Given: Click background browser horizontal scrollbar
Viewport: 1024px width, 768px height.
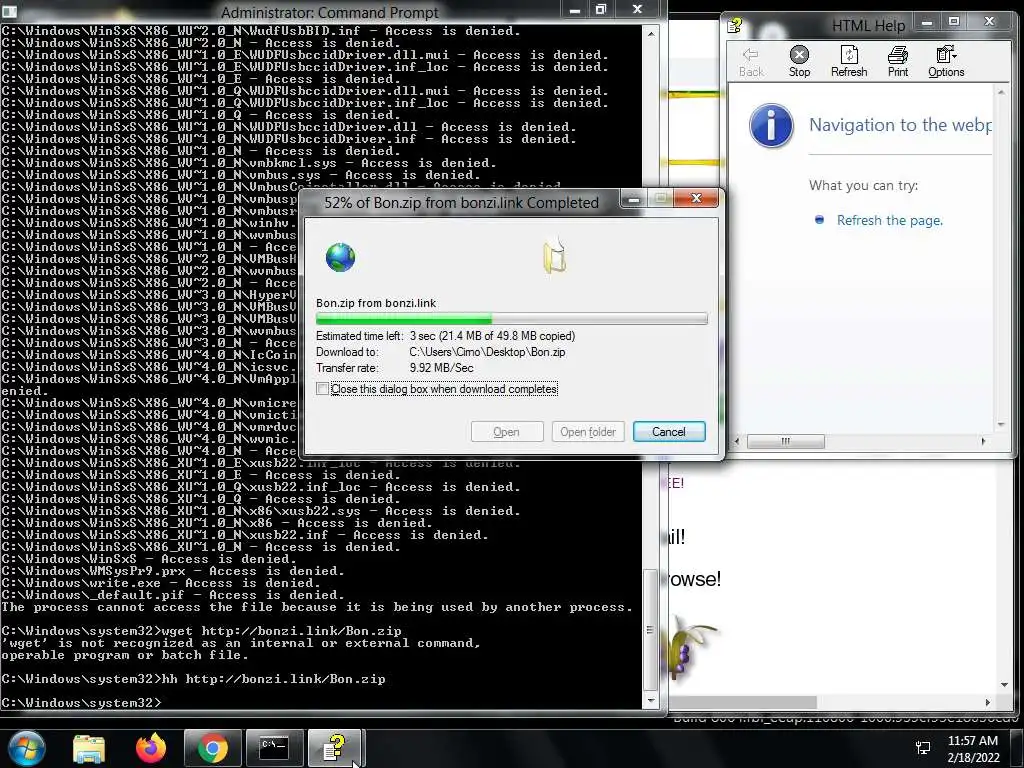Looking at the screenshot, I should (743, 702).
